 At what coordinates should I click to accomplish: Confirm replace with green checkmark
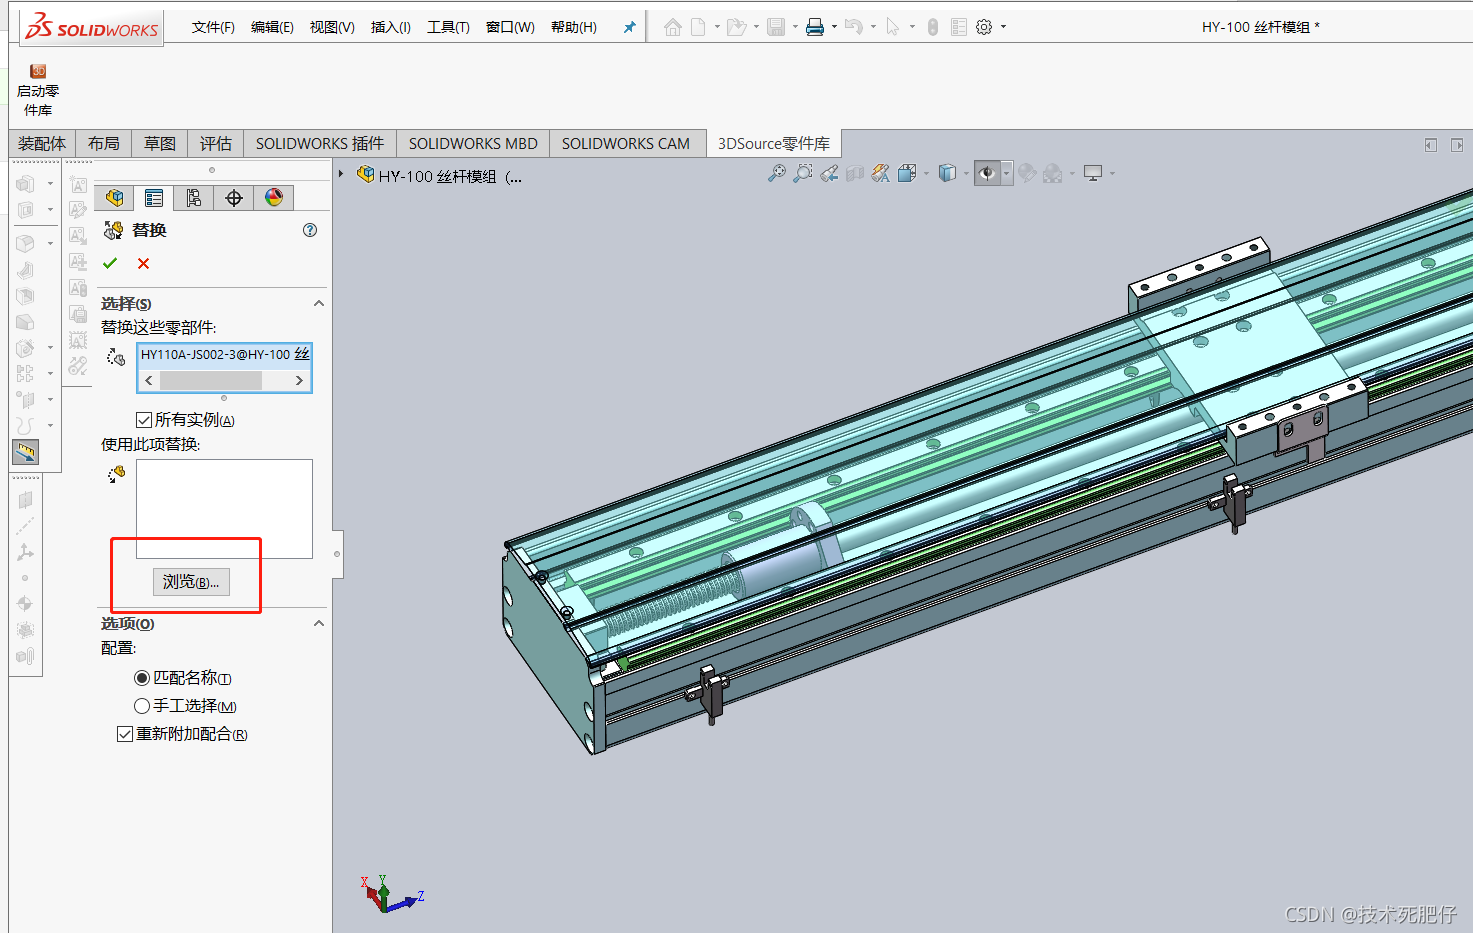[110, 263]
